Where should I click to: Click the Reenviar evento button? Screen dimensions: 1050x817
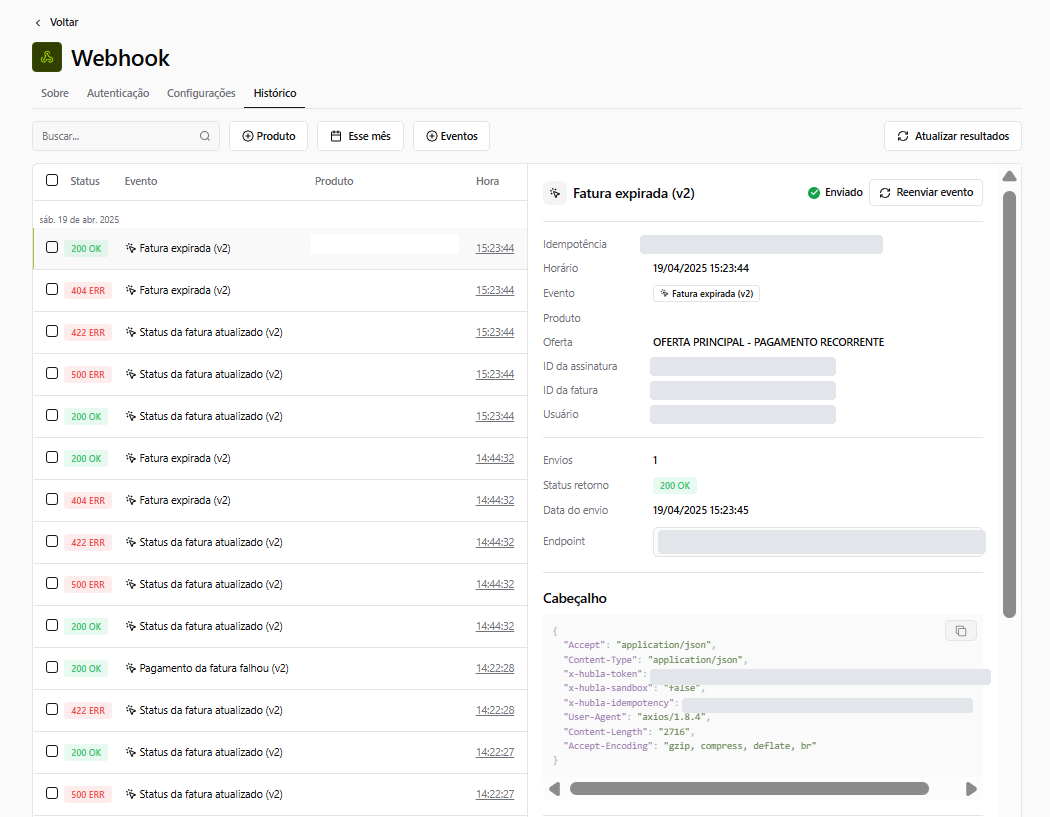[x=926, y=193]
